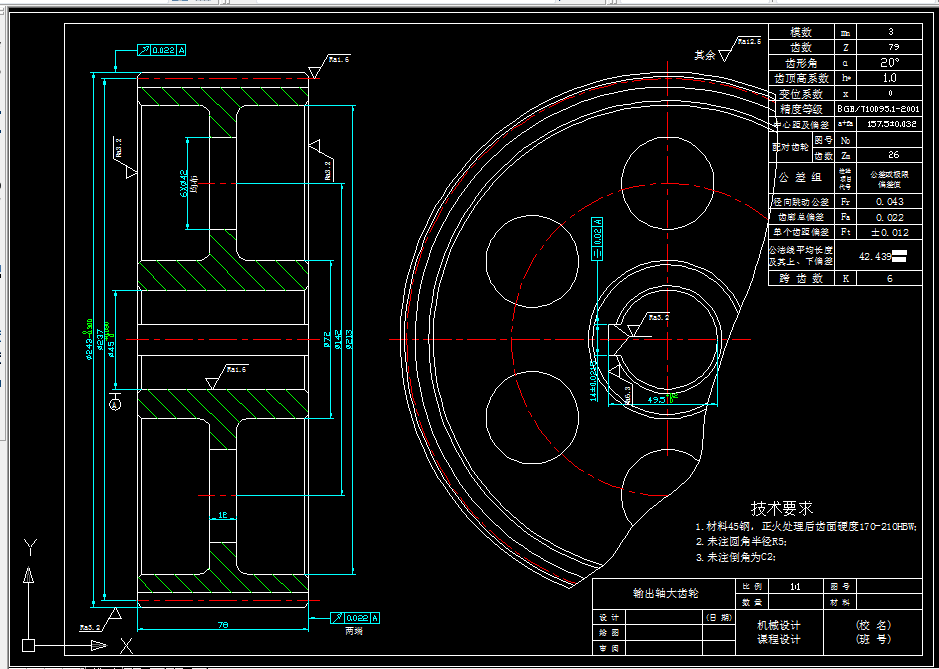Click the (日期) cell
939x669 pixels.
click(718, 617)
